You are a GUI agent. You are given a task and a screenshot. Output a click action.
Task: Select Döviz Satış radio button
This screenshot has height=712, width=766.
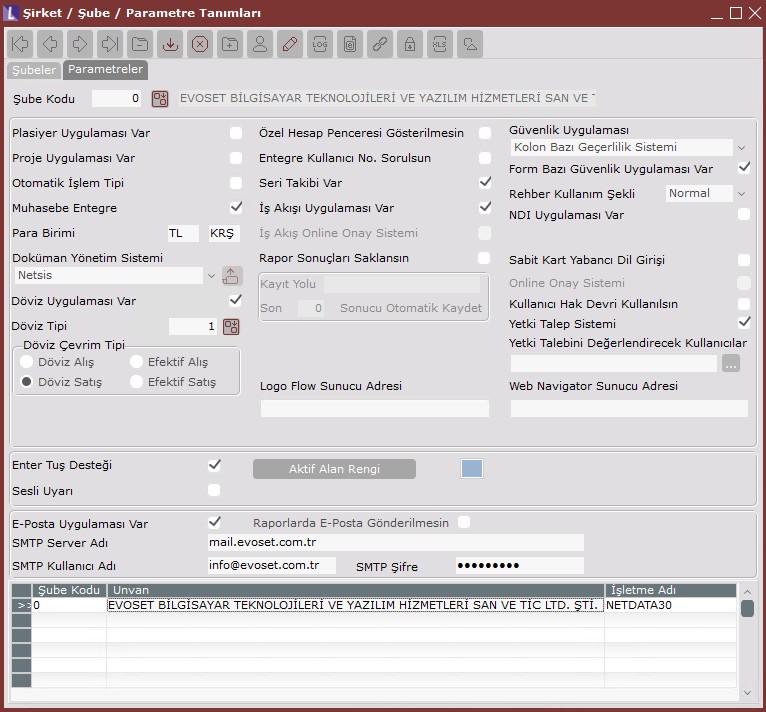click(26, 382)
